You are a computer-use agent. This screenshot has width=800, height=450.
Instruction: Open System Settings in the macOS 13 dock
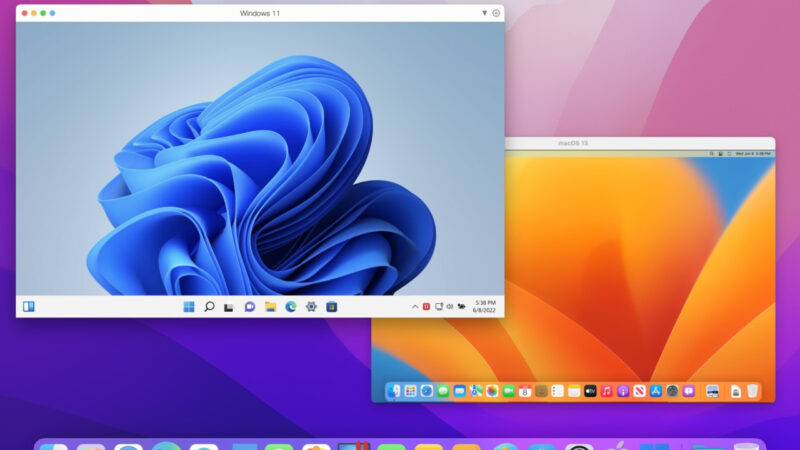pos(672,391)
